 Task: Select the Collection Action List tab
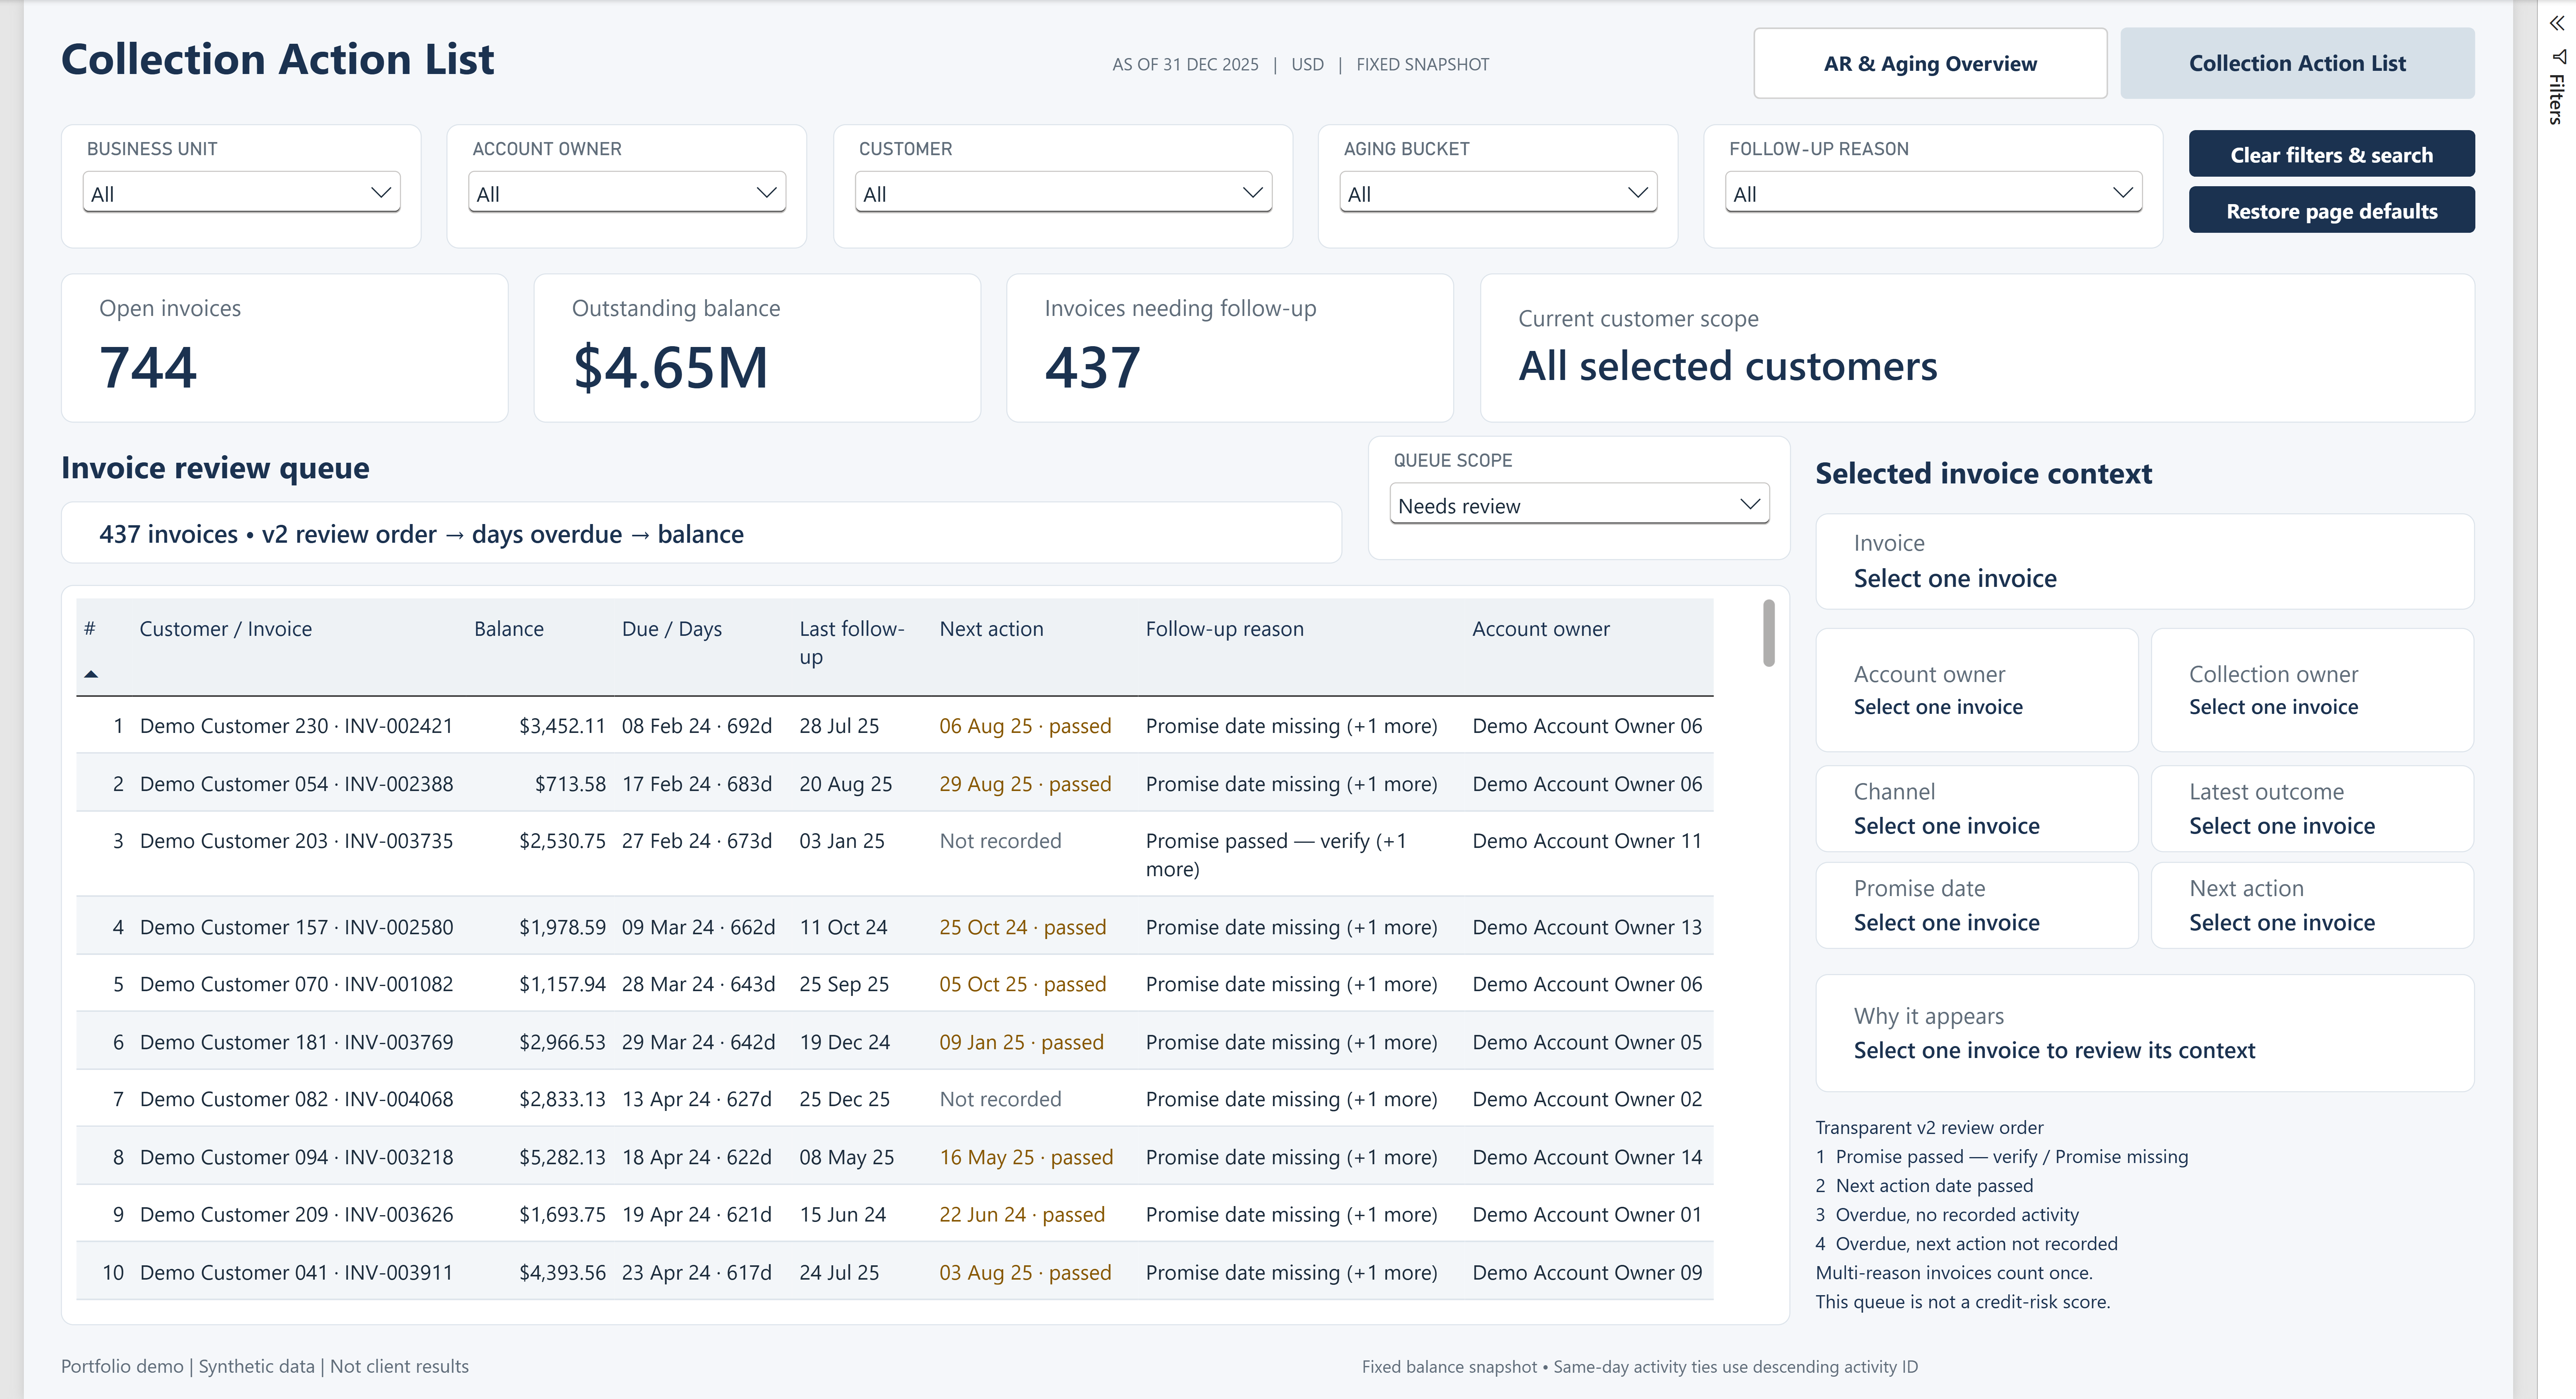point(2297,63)
